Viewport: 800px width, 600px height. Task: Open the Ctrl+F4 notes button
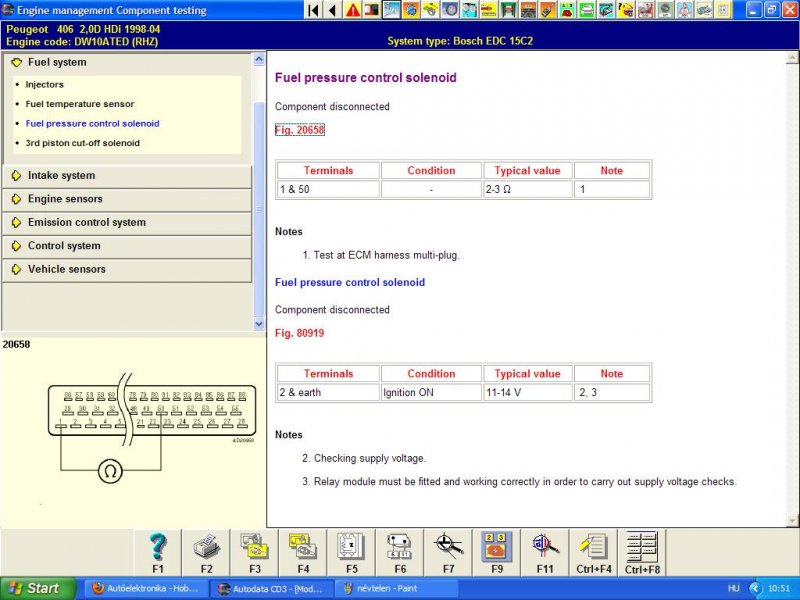[593, 553]
